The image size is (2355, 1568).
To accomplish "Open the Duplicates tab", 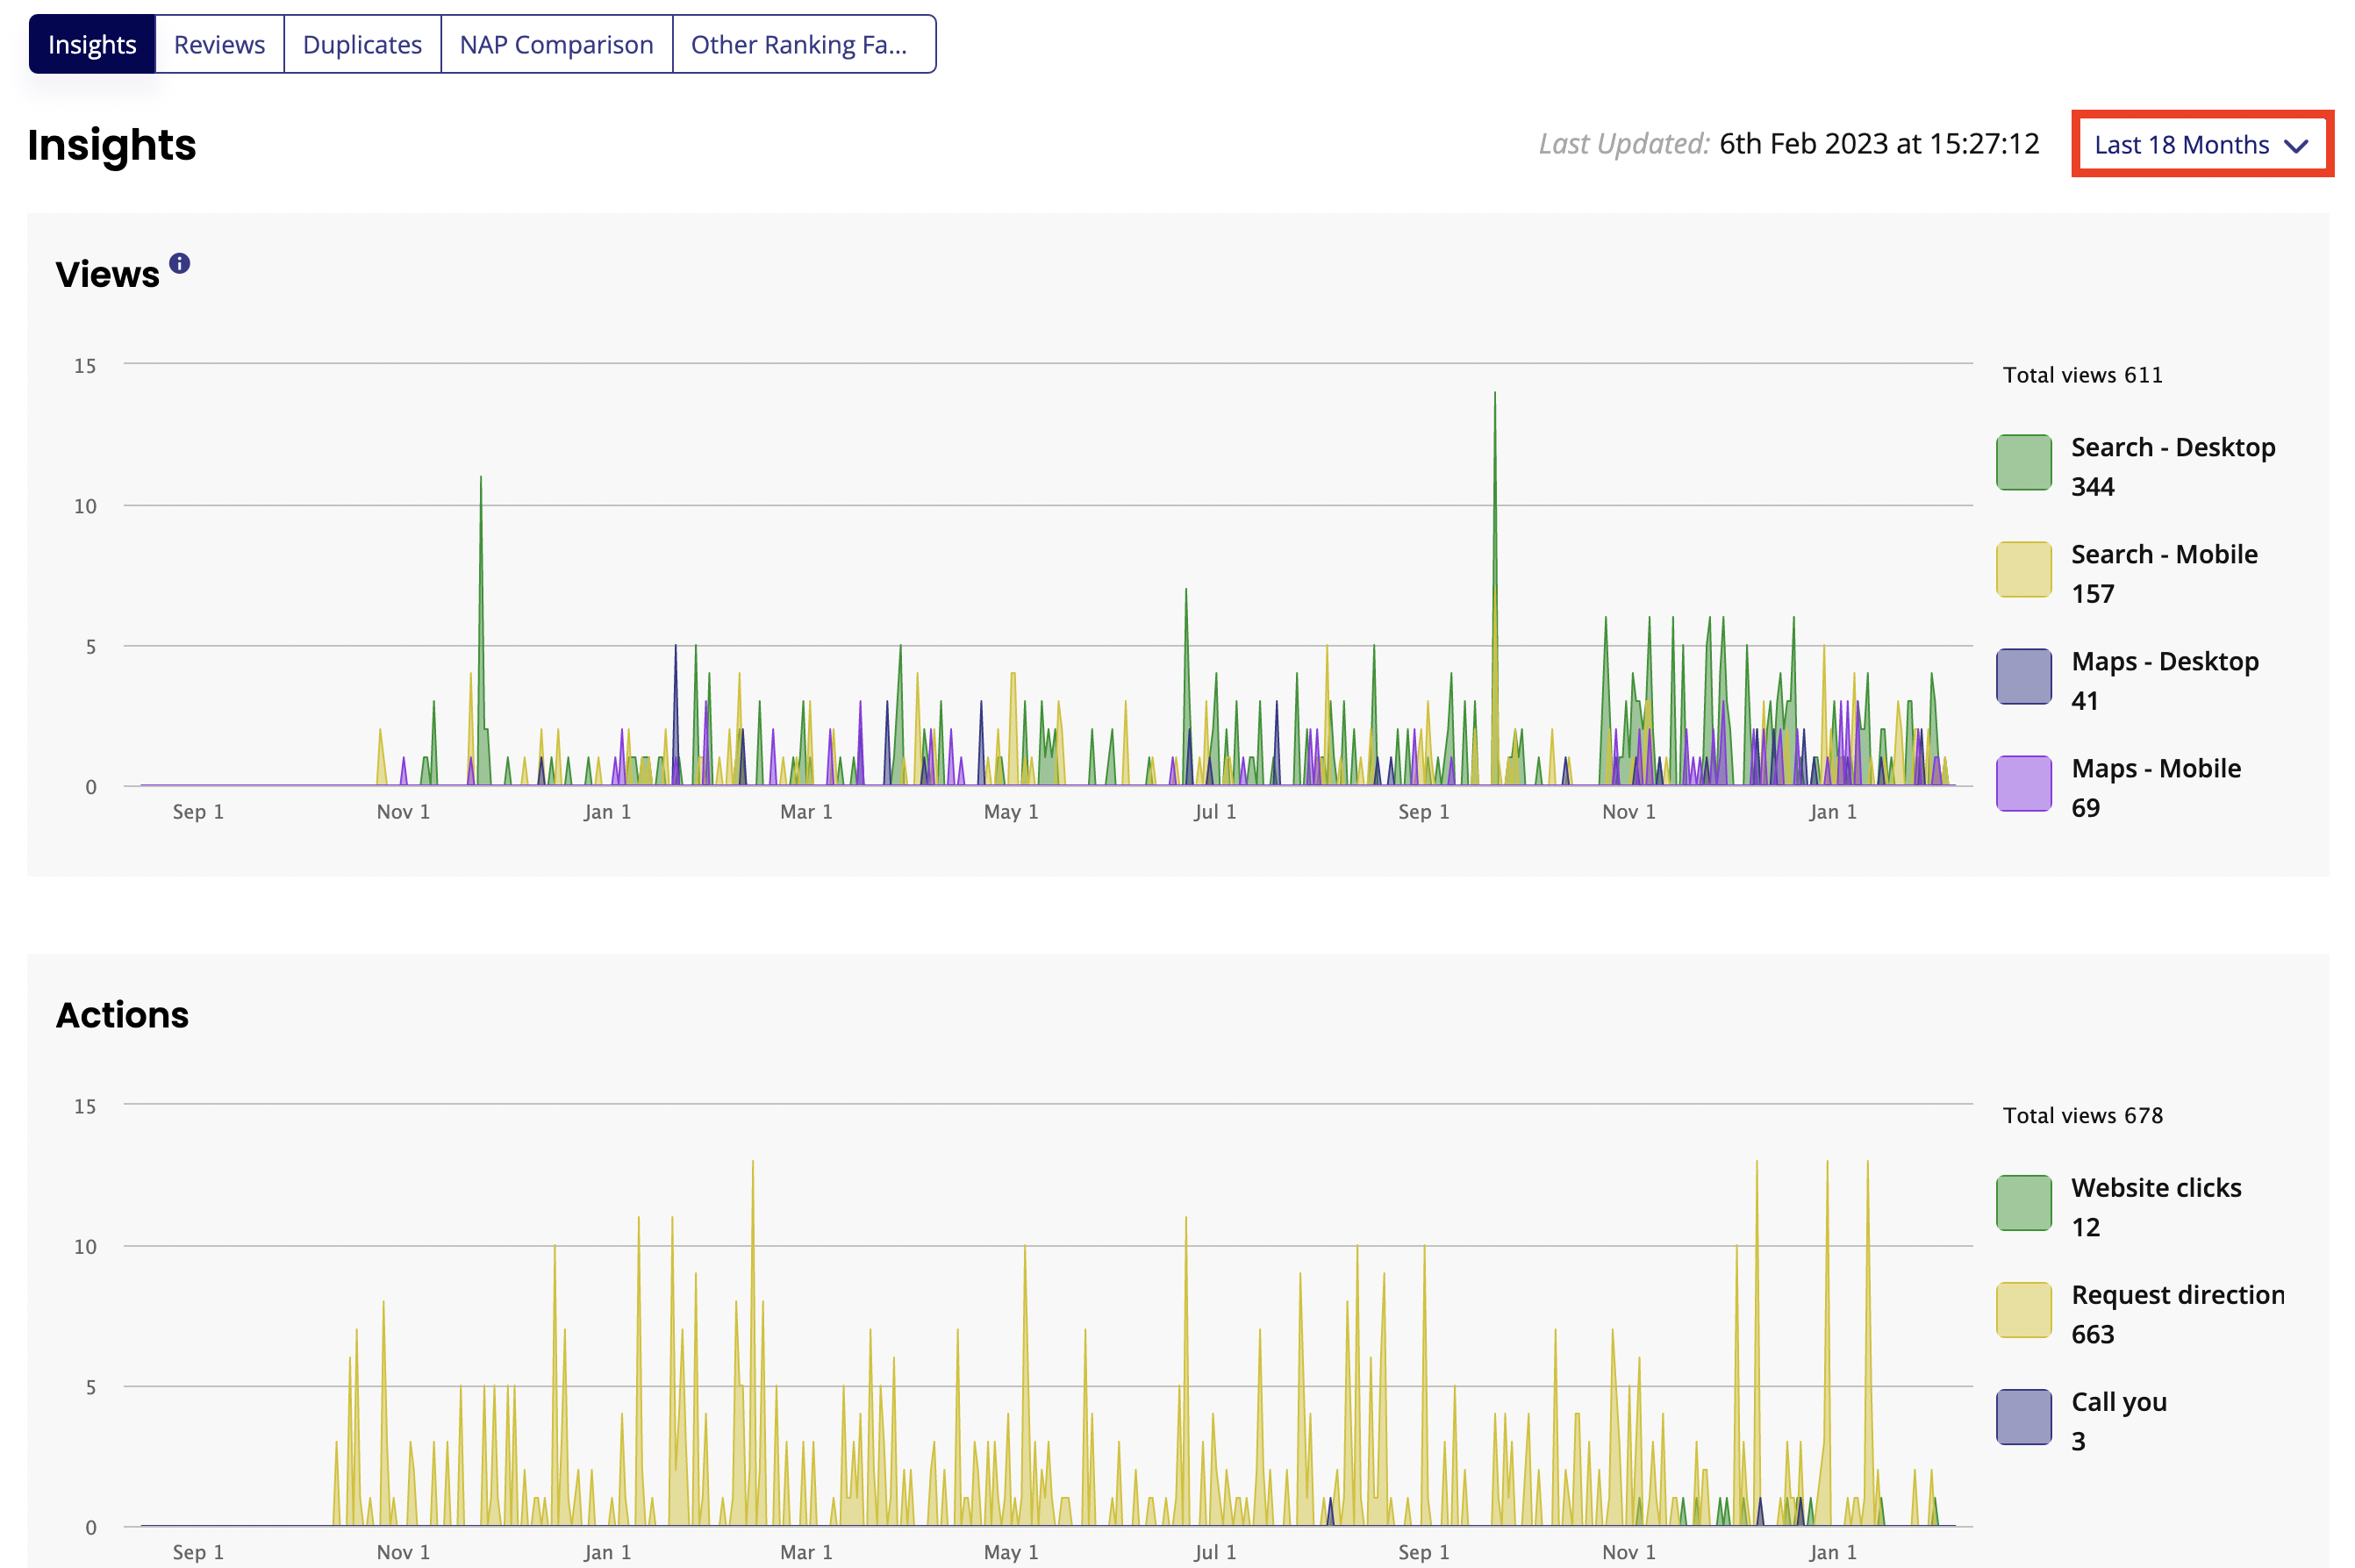I will click(362, 44).
